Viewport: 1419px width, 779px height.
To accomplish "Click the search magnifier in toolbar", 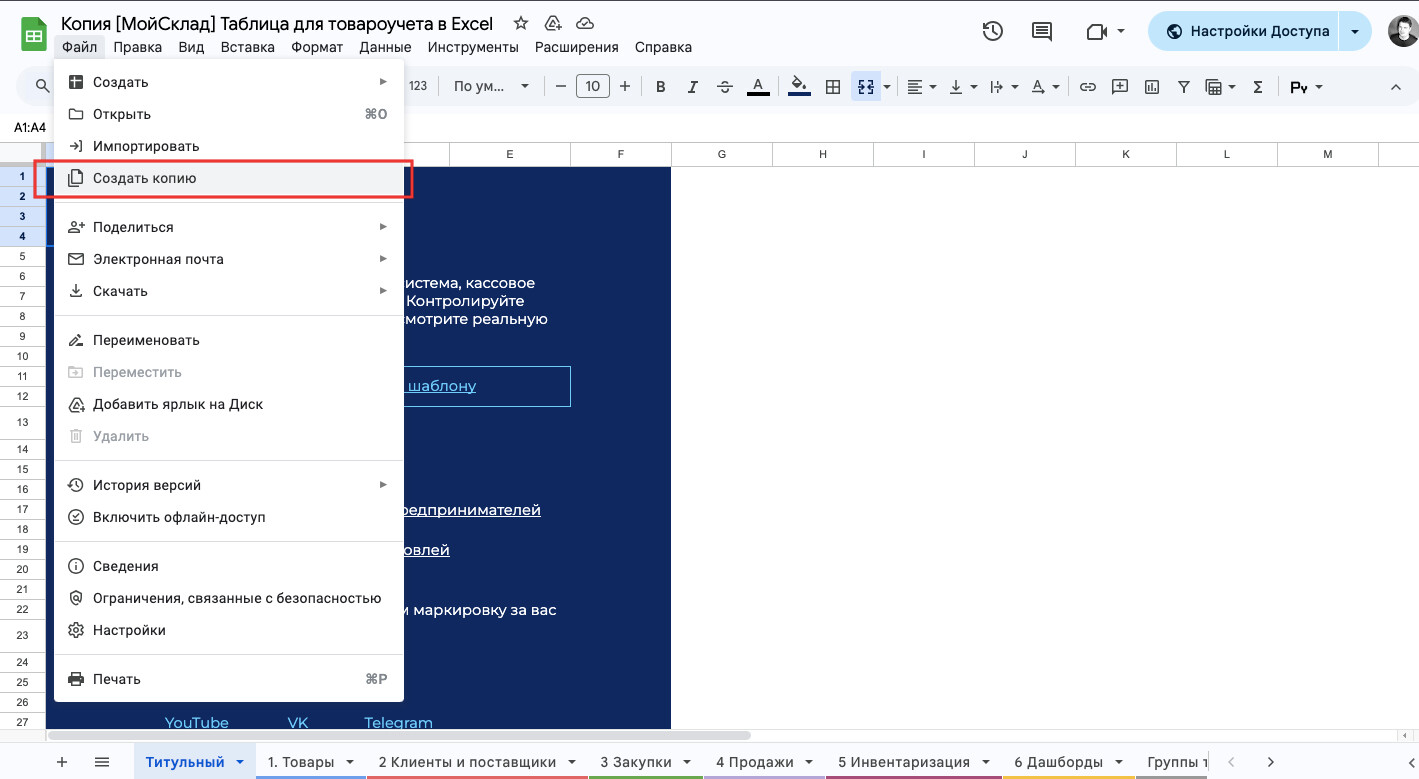I will point(42,87).
